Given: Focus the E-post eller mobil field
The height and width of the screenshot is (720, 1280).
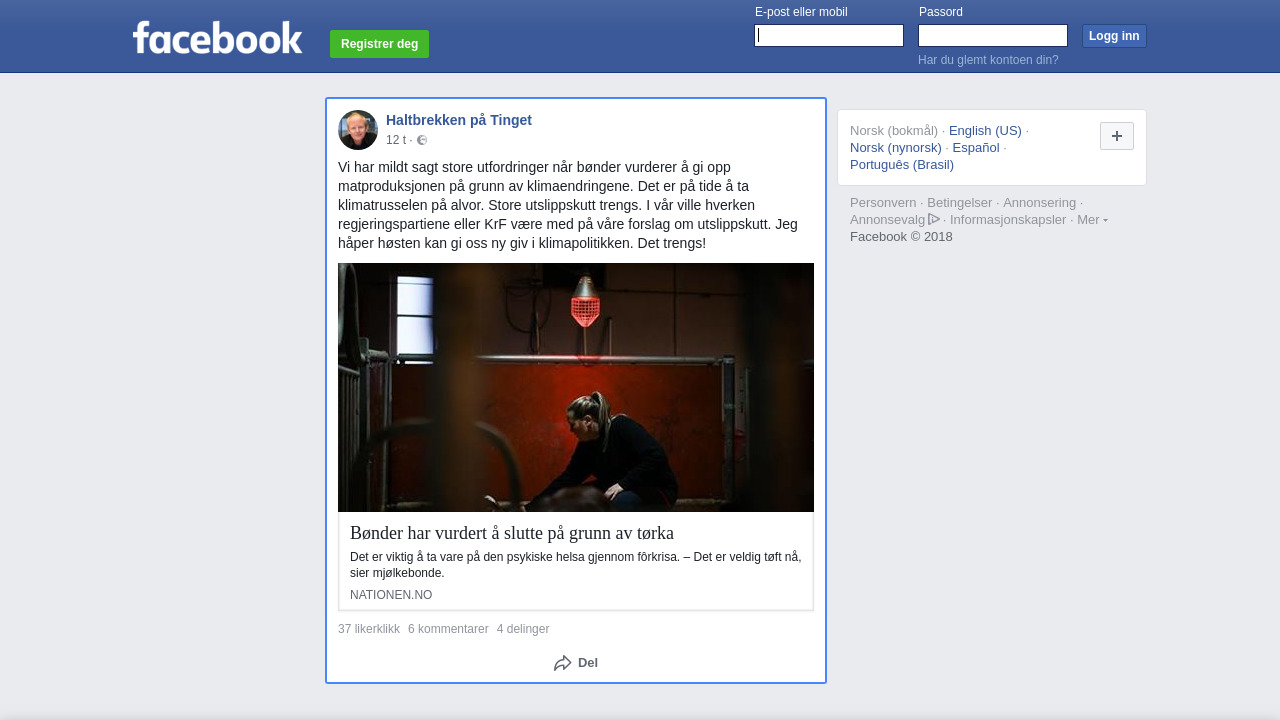Looking at the screenshot, I should (829, 36).
